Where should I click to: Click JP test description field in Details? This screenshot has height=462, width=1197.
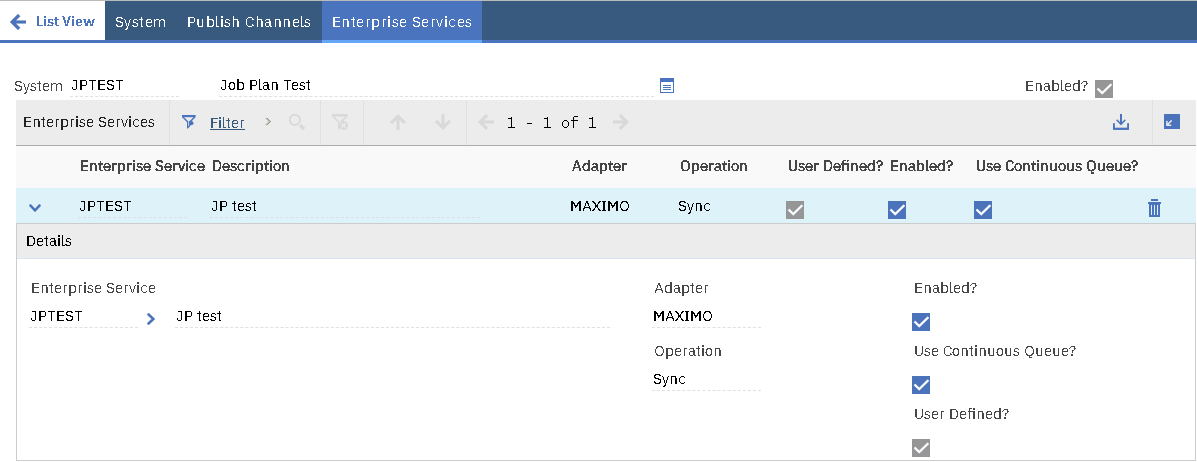click(392, 316)
